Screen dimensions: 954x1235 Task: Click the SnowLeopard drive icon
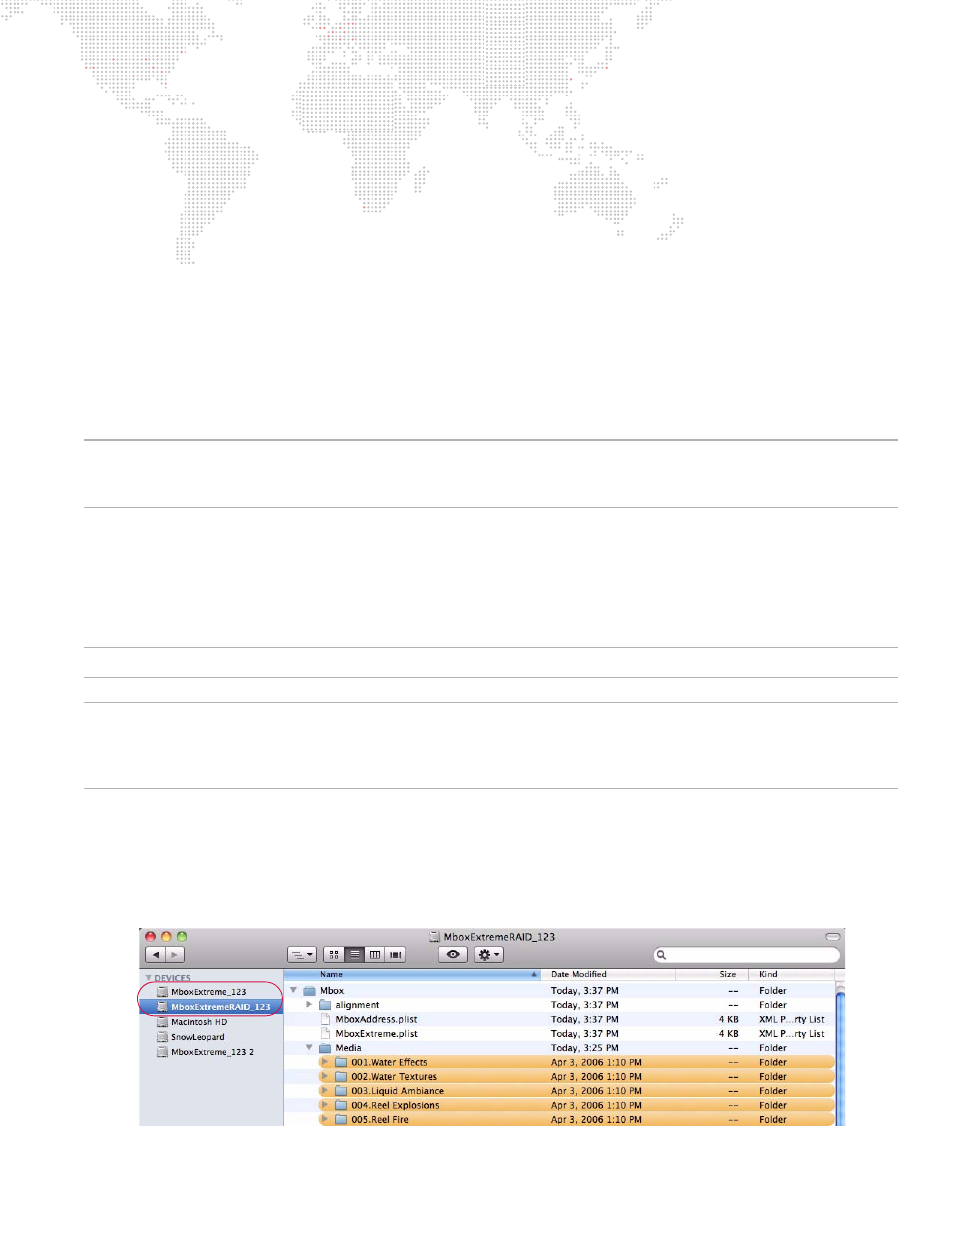point(162,1037)
